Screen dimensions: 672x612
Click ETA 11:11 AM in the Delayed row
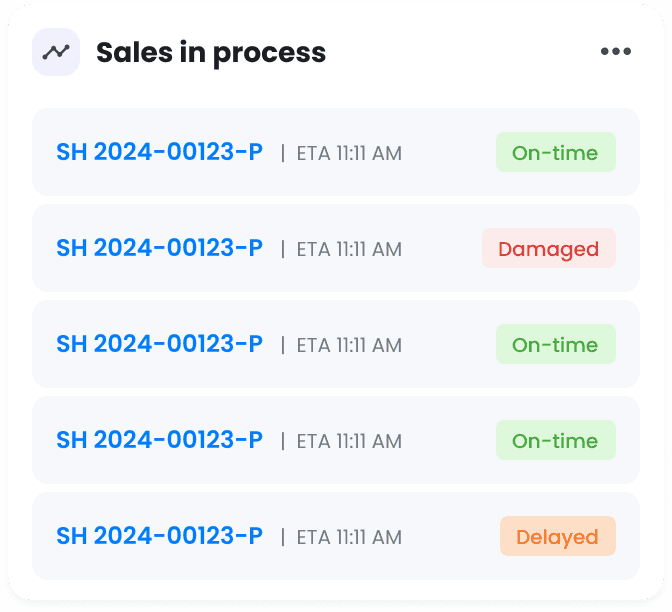click(x=349, y=537)
